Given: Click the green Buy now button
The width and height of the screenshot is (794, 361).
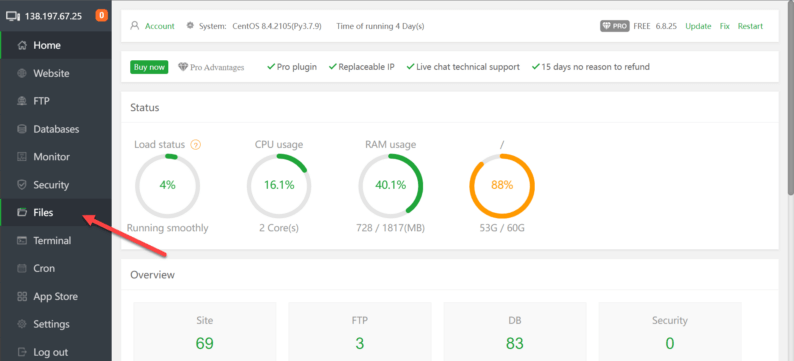Looking at the screenshot, I should [x=149, y=67].
